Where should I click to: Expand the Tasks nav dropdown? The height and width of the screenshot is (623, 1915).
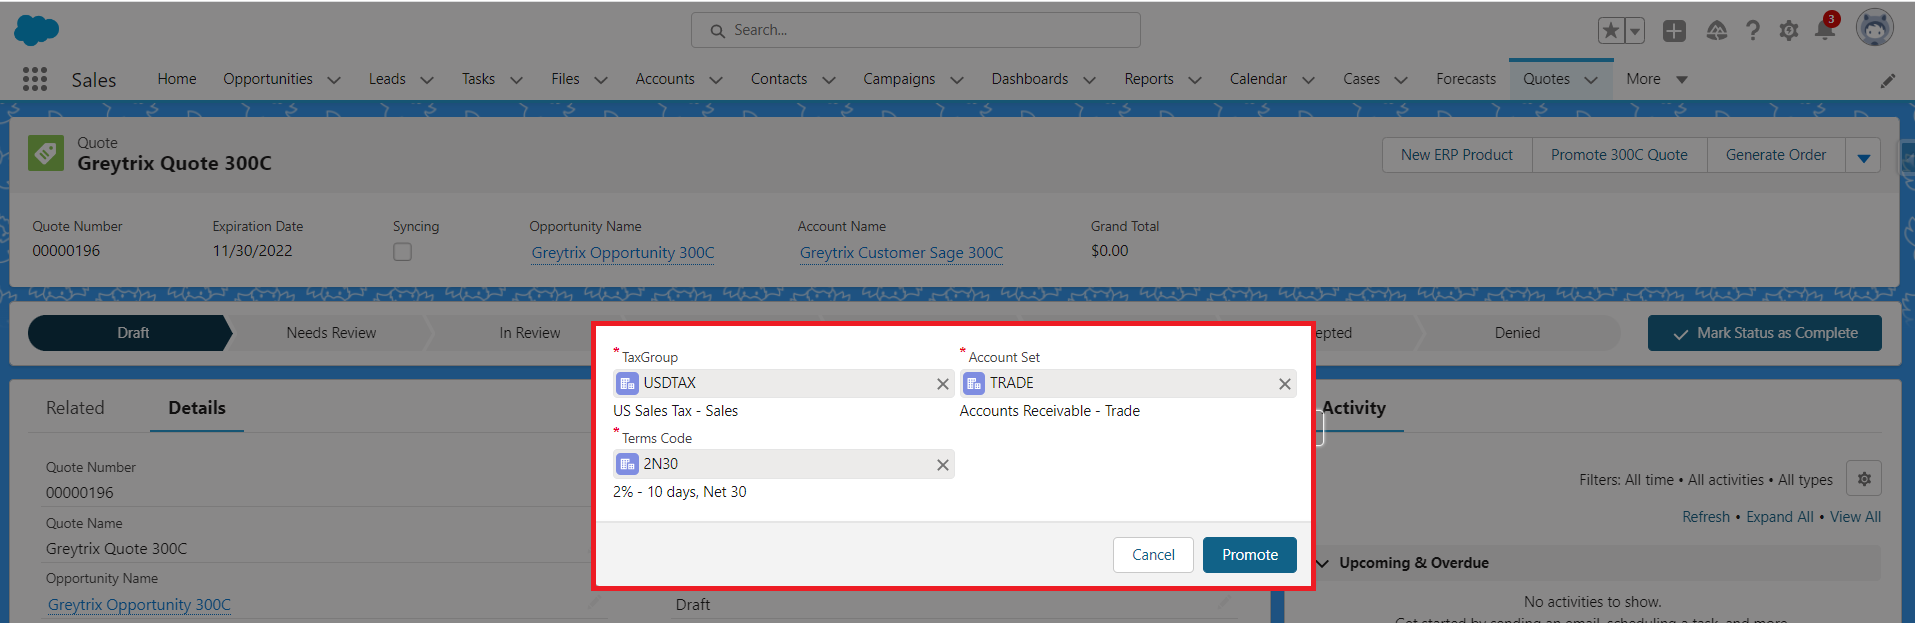coord(516,80)
